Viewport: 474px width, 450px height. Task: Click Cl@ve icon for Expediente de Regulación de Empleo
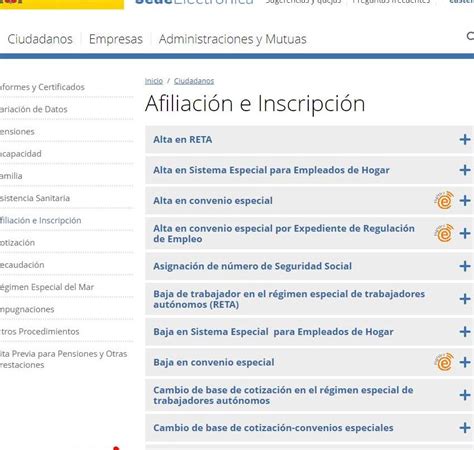click(x=444, y=233)
